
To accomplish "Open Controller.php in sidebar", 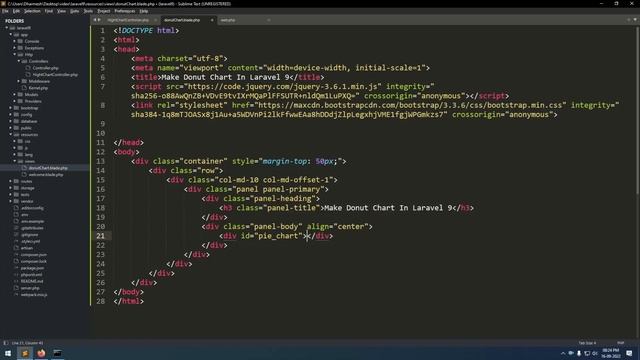I will (45, 68).
